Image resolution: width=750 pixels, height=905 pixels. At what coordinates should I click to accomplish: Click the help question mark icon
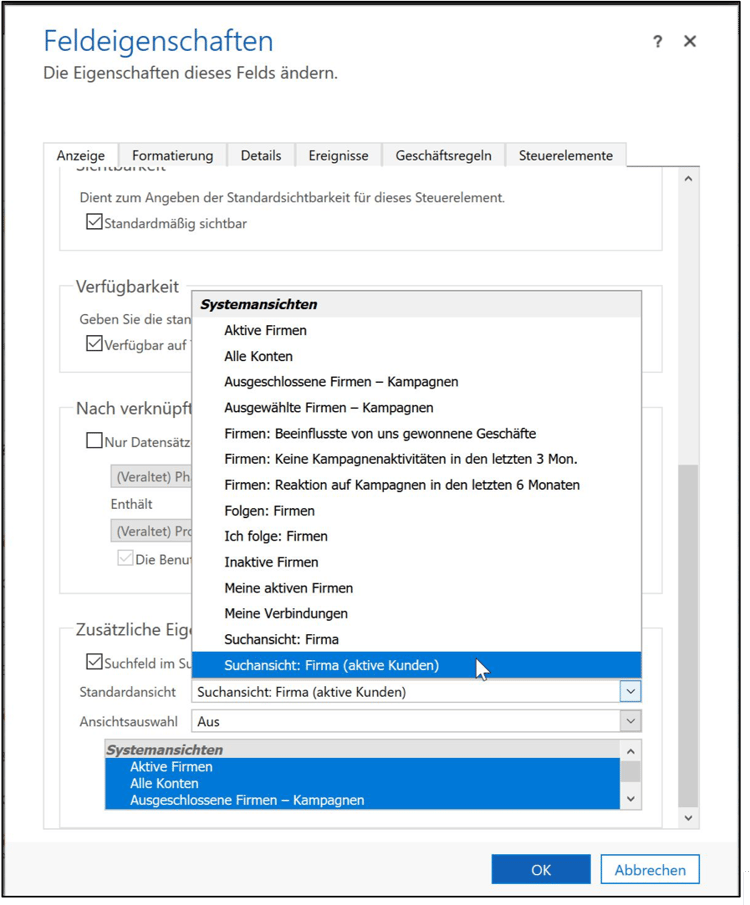(x=657, y=42)
